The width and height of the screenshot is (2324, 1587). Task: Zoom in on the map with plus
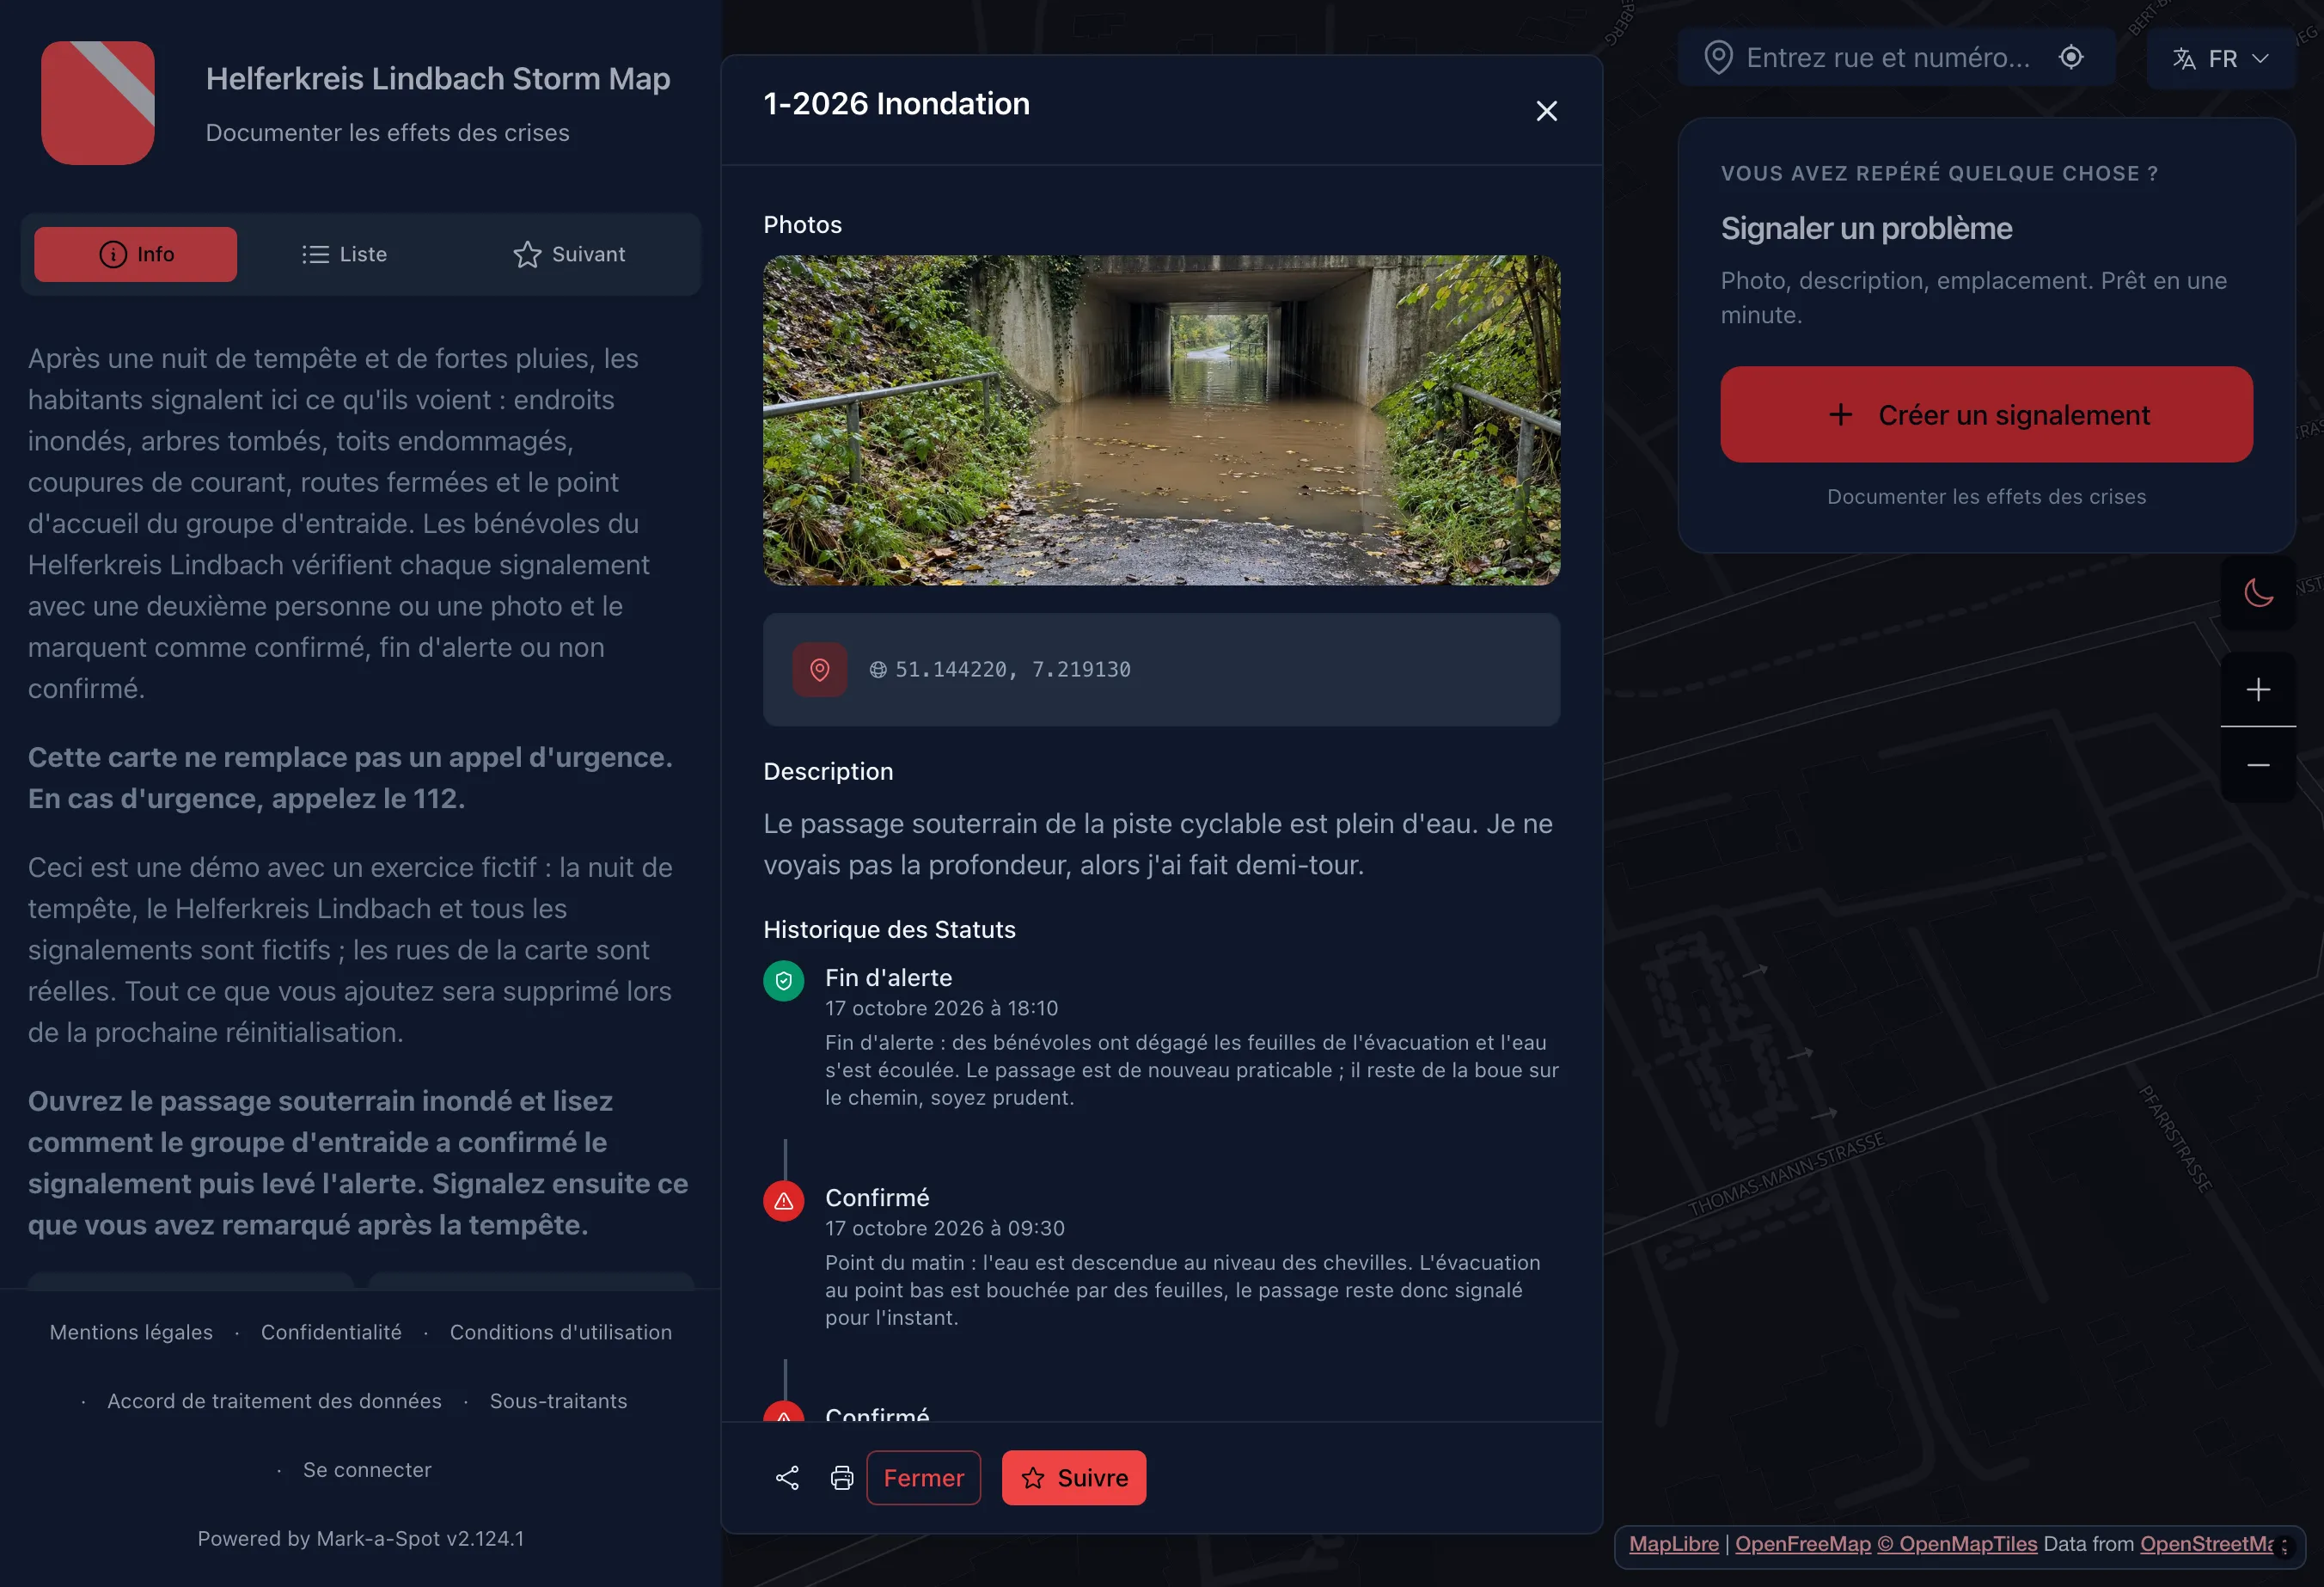pyautogui.click(x=2258, y=689)
